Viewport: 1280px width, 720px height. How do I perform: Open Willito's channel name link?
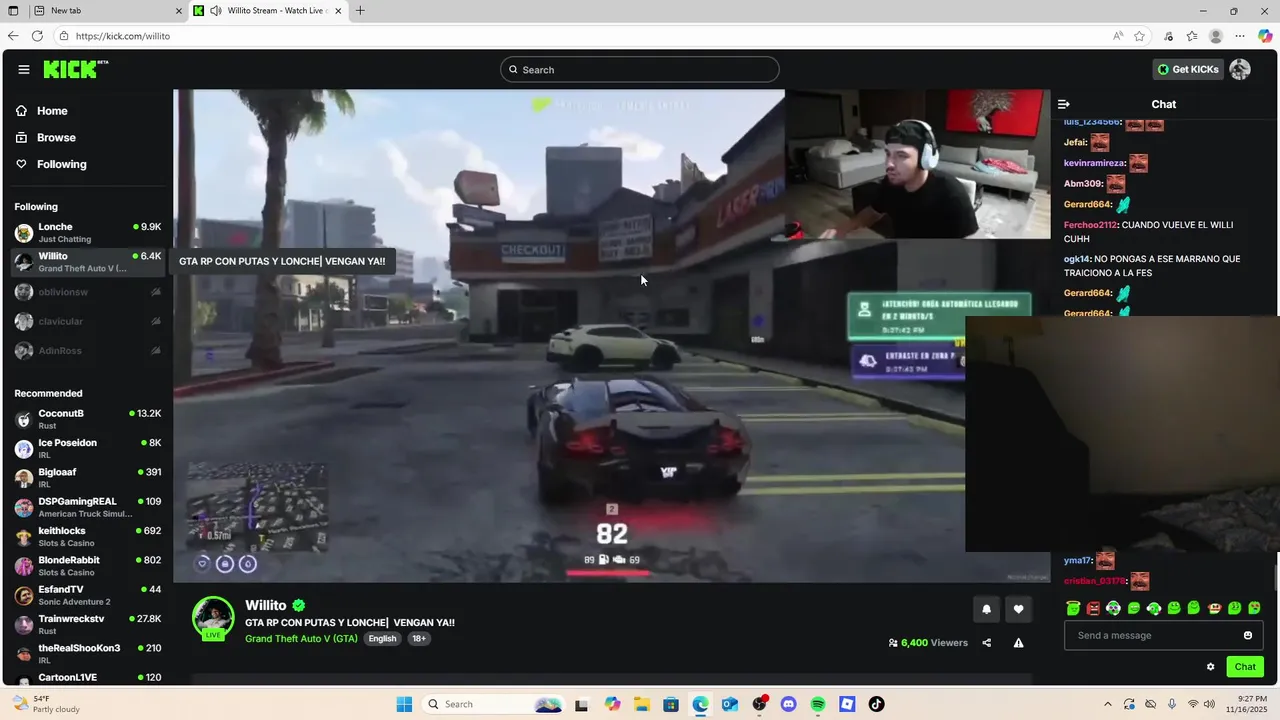click(x=266, y=605)
